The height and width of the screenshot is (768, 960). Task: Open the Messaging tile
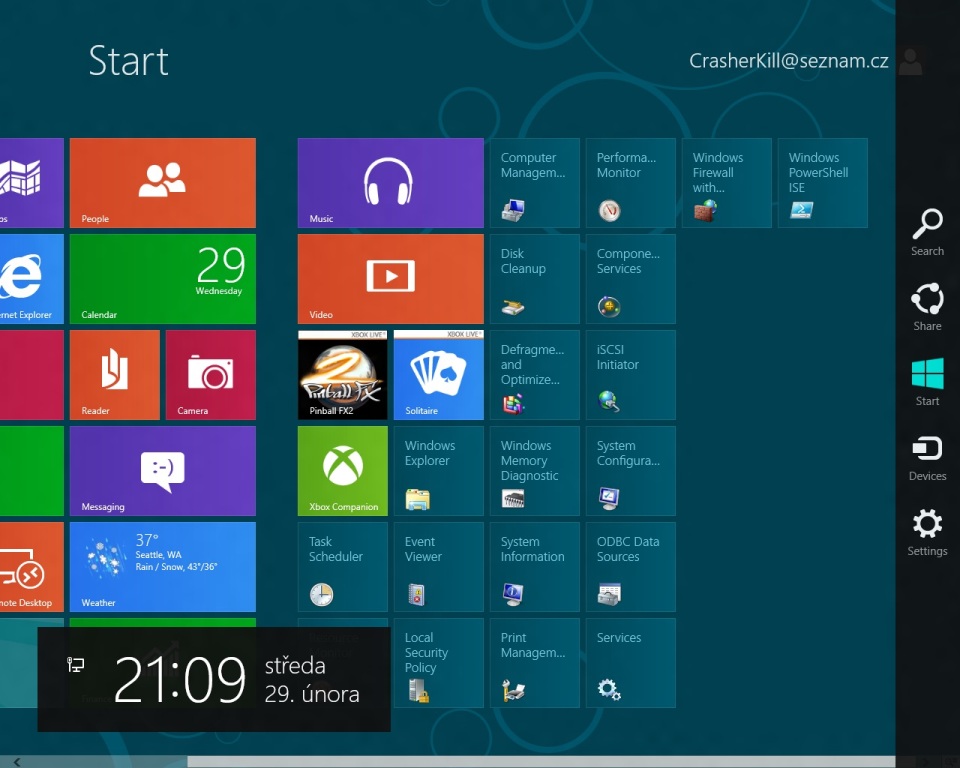pos(163,471)
